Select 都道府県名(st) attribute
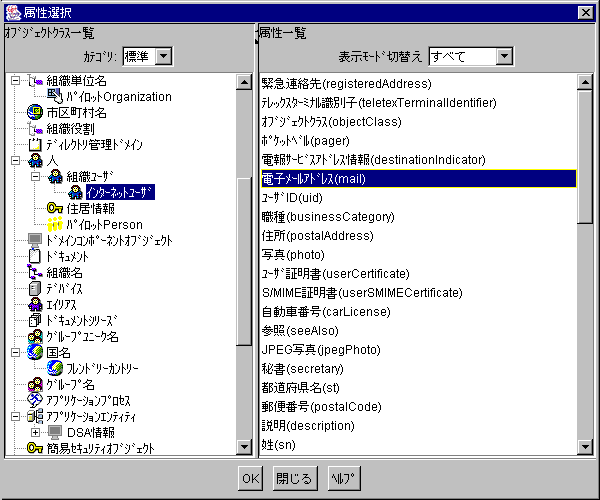 (x=418, y=388)
